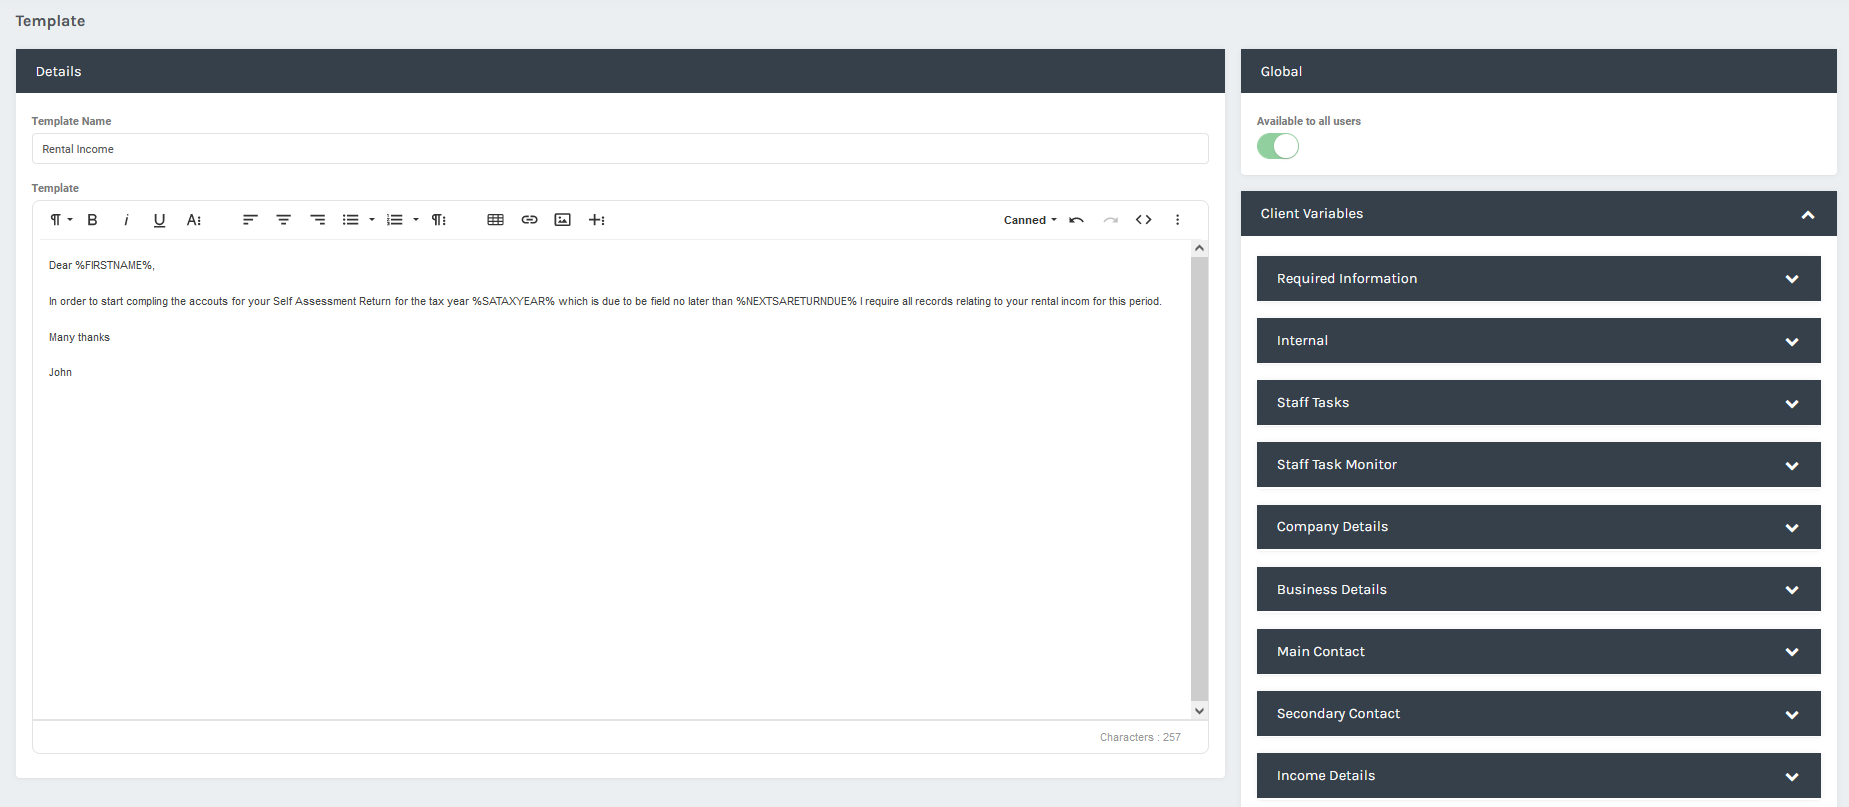Screen dimensions: 1849x807
Task: Open more paragraph options icon
Action: [x=439, y=220]
